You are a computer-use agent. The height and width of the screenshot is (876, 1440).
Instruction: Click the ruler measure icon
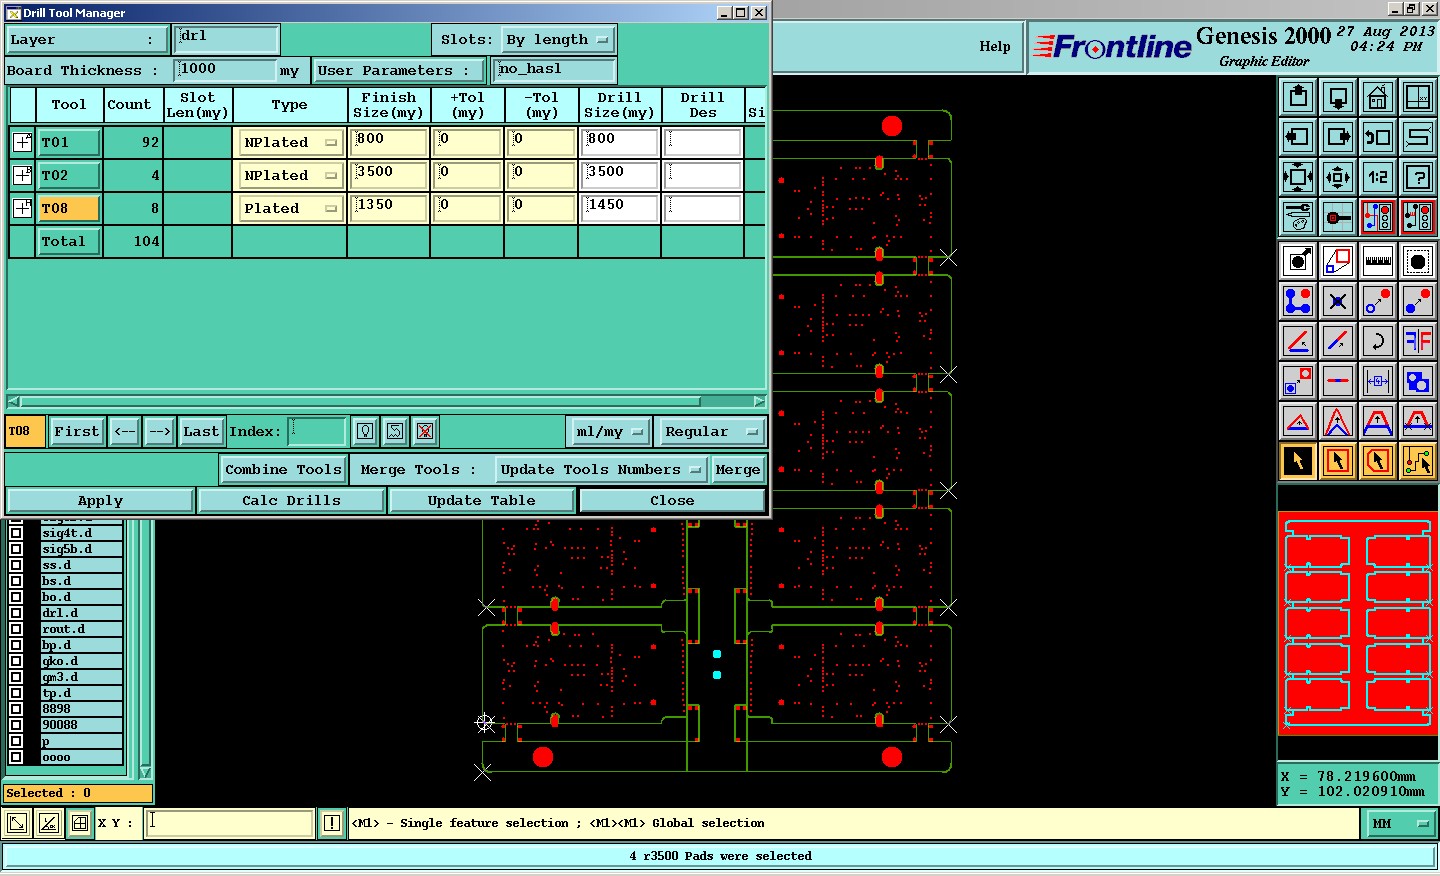(x=1378, y=261)
